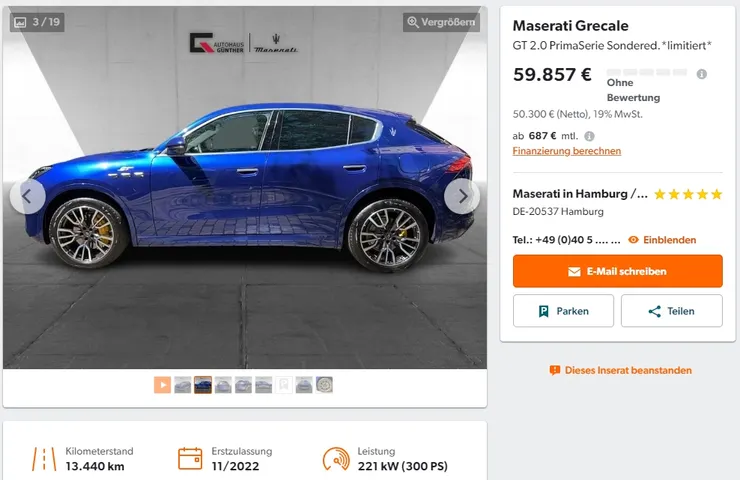Save the listing with Parken button
Screen dimensions: 740x480
563,311
